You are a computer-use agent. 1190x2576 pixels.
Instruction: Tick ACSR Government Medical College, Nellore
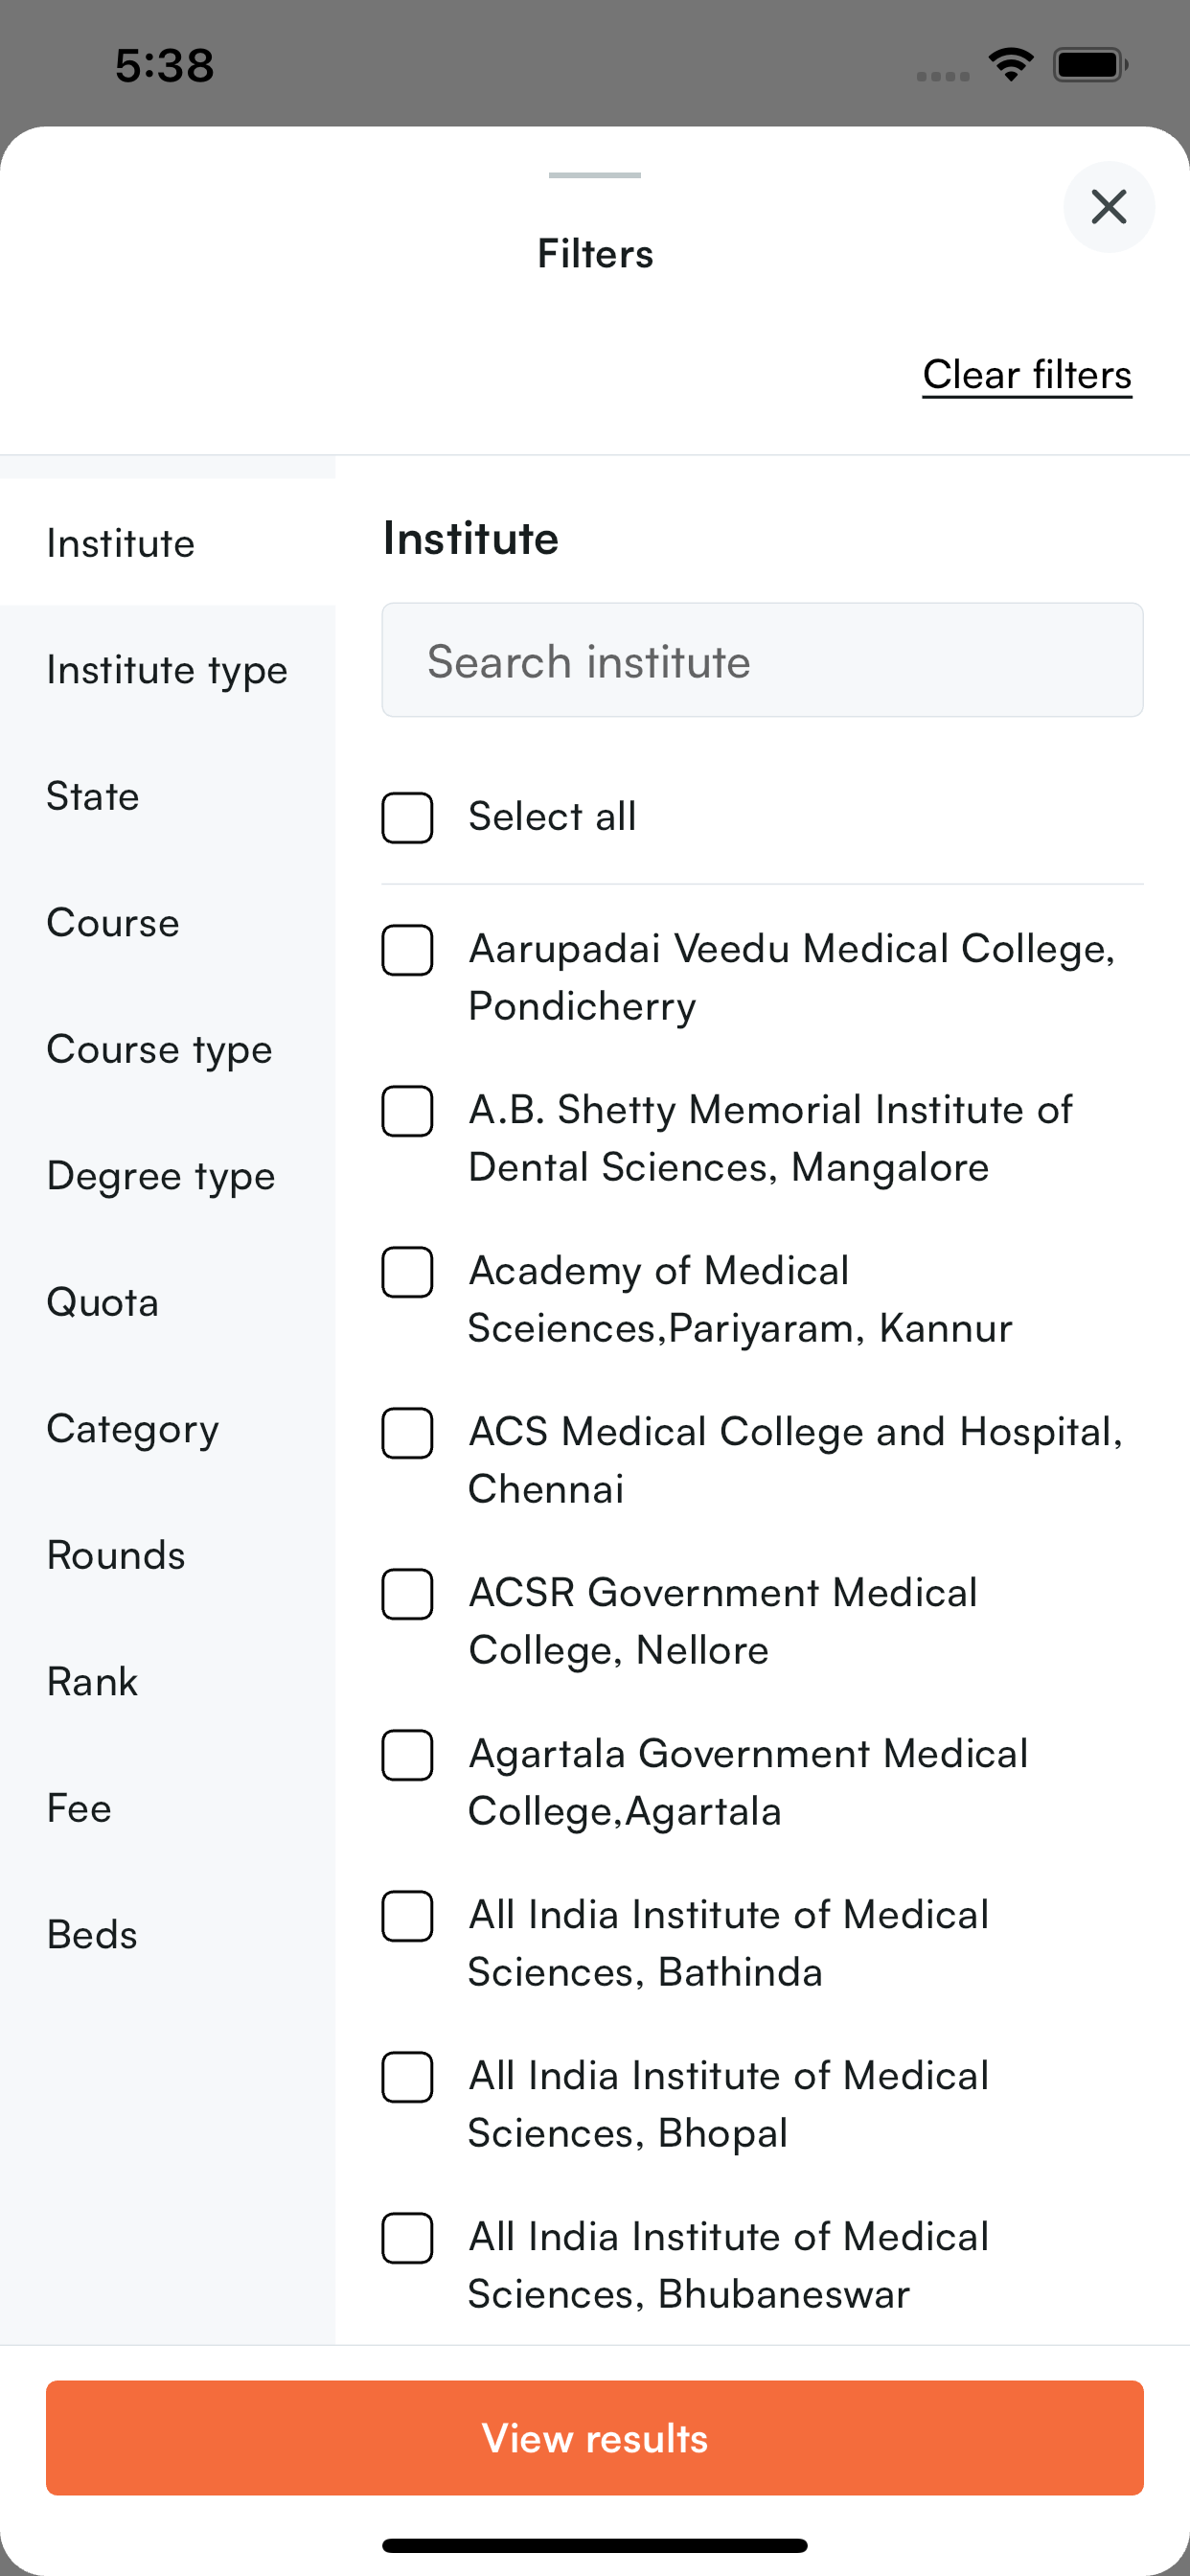[408, 1594]
